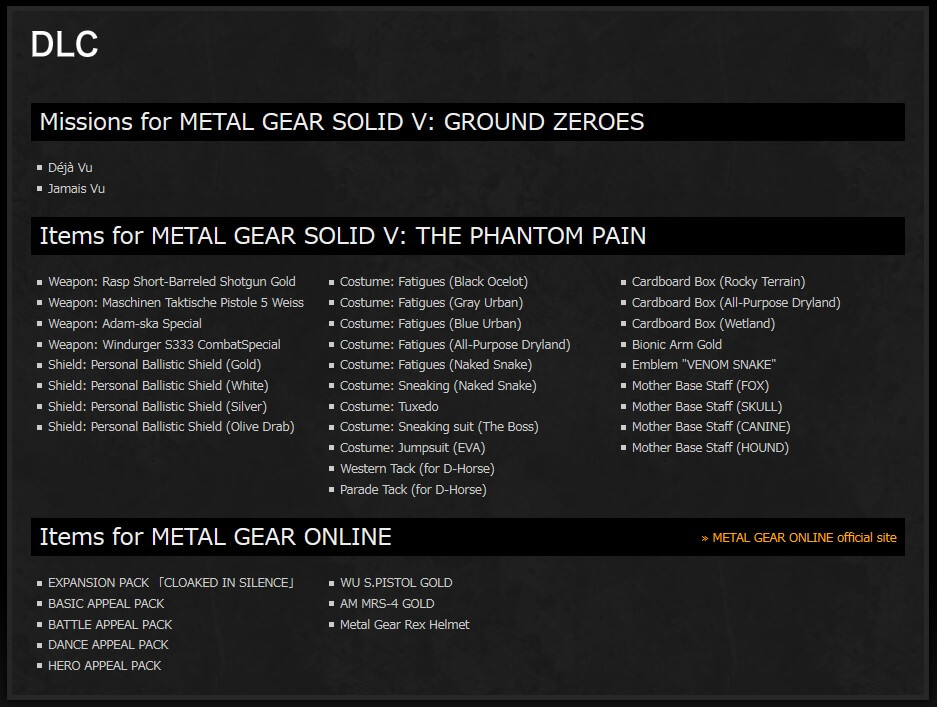
Task: Select the DANCE APPEAL PACK entry
Action: (108, 645)
